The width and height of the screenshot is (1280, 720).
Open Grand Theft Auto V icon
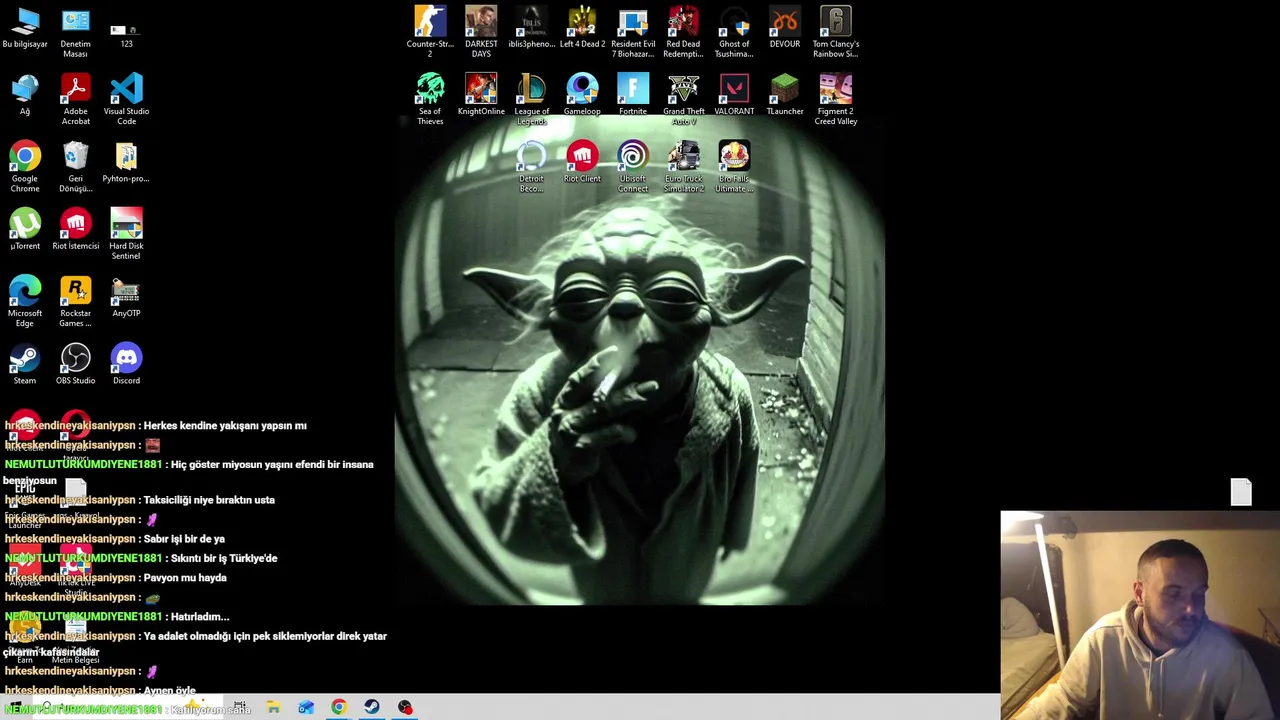point(683,100)
